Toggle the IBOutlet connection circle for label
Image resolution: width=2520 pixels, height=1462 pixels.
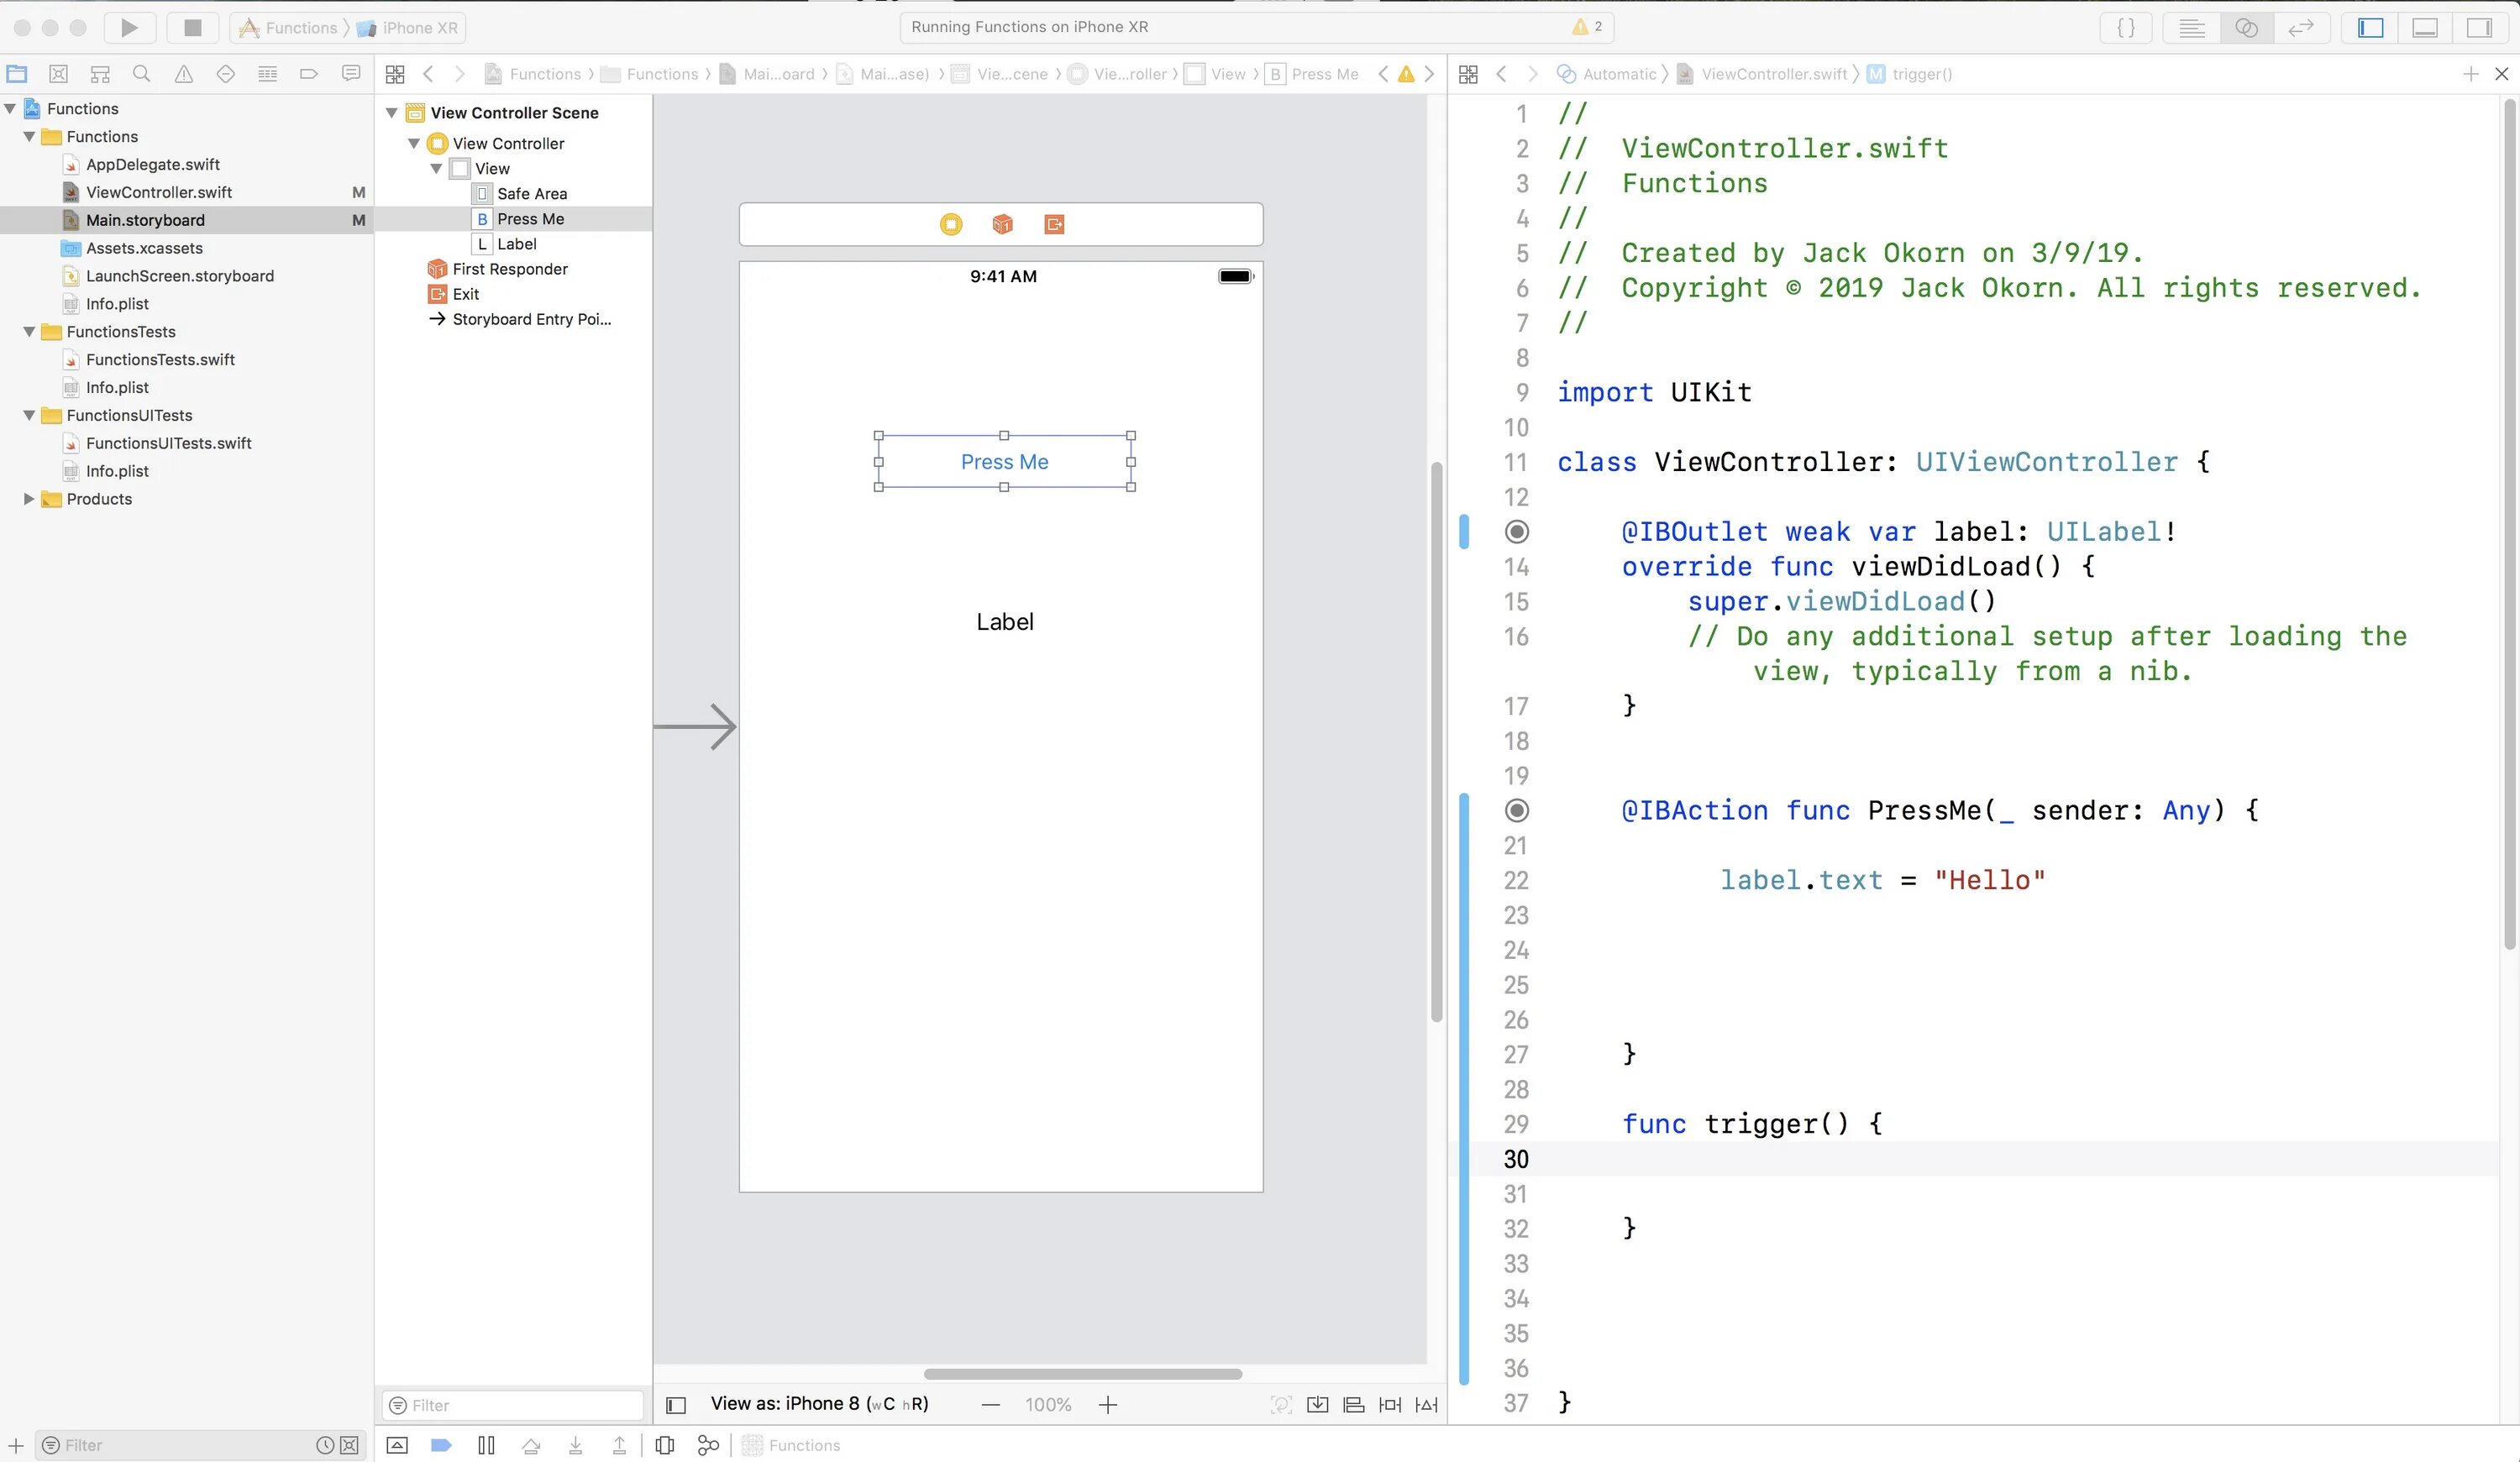click(x=1516, y=532)
